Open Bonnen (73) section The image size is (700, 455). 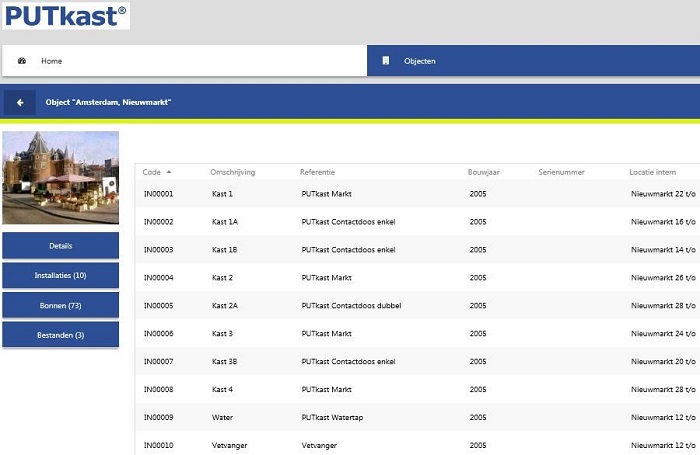coord(60,305)
